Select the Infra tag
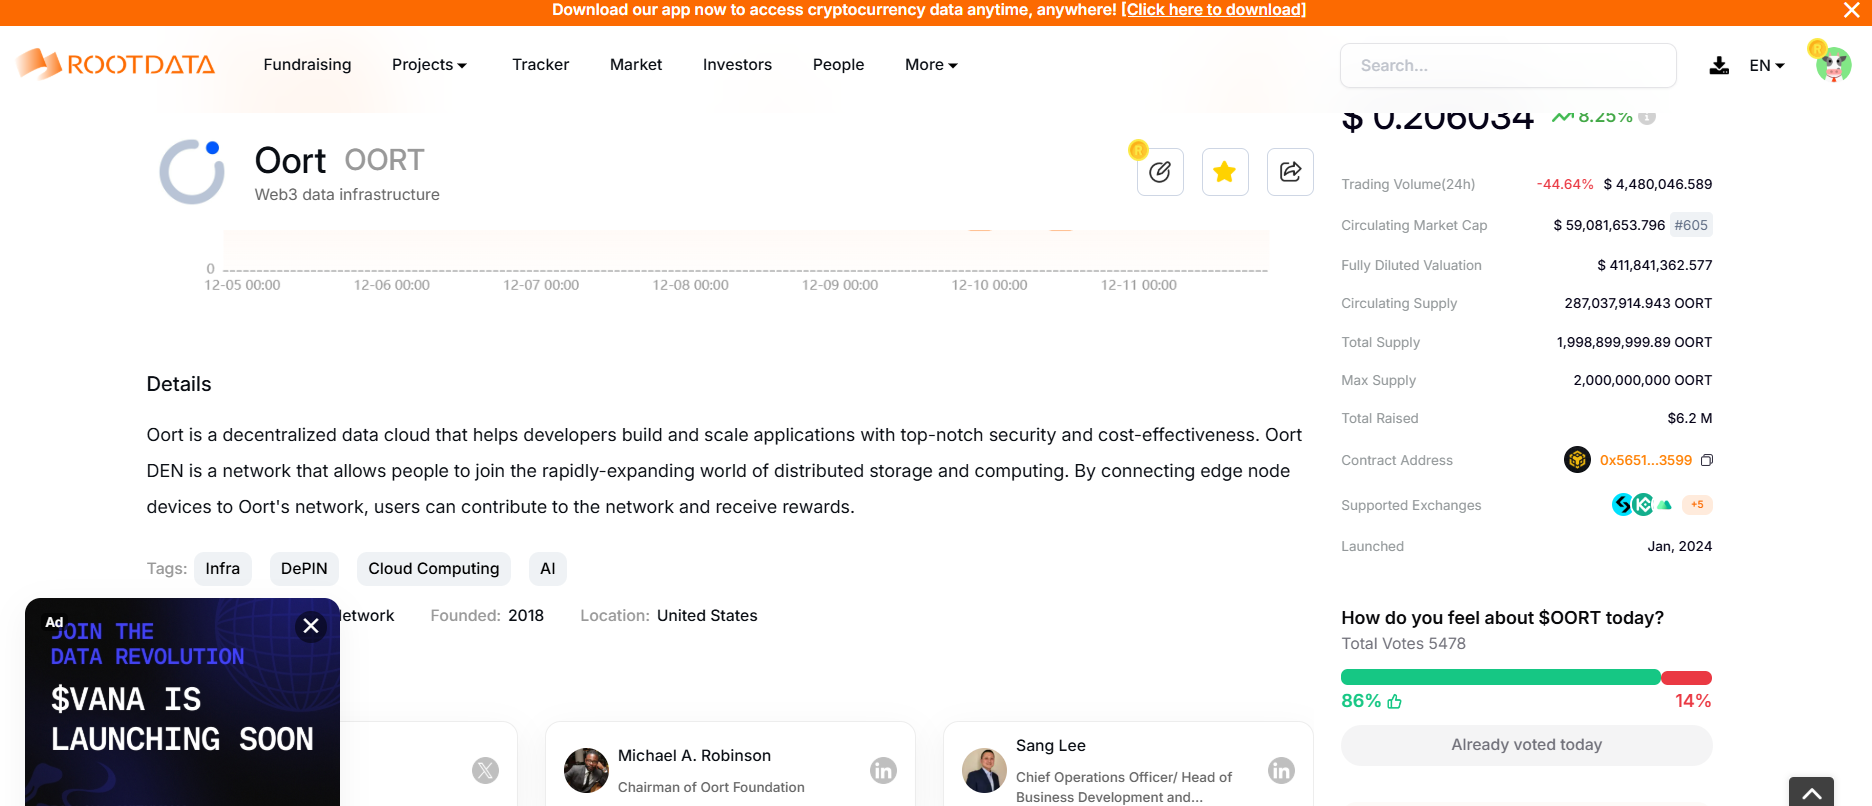Viewport: 1872px width, 806px height. [x=223, y=569]
